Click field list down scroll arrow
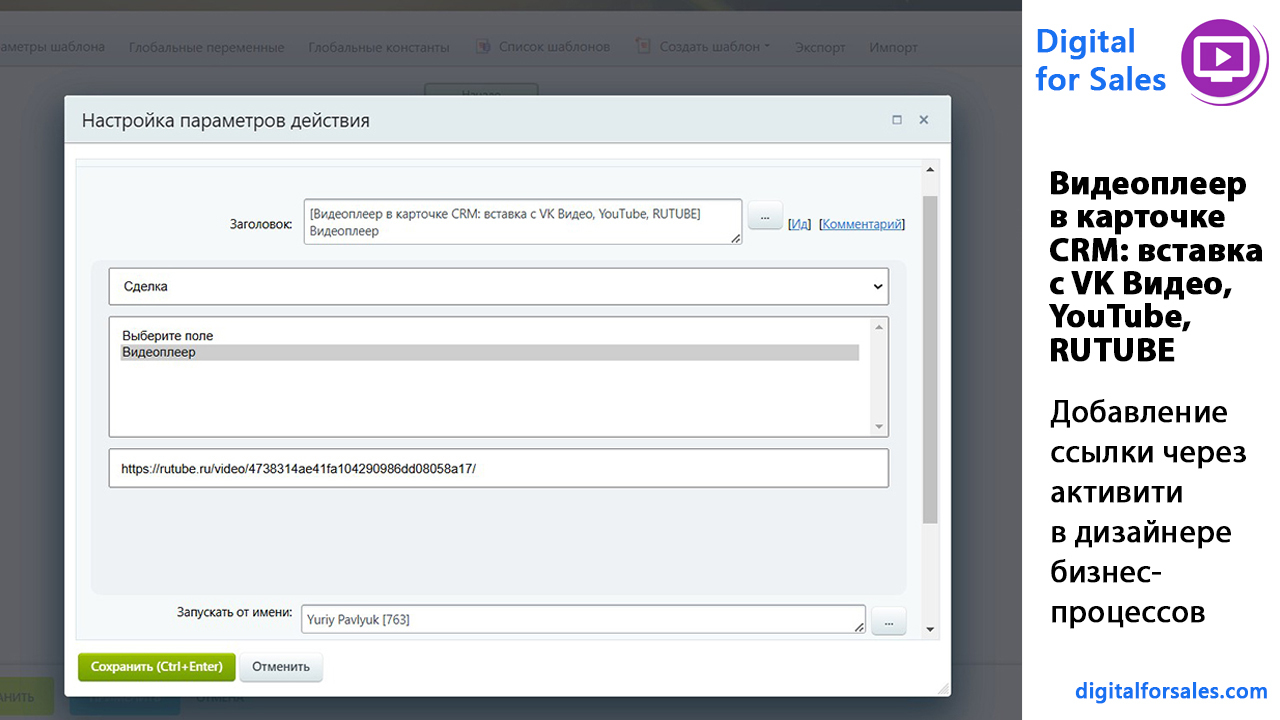Image resolution: width=1280 pixels, height=720 pixels. click(880, 427)
